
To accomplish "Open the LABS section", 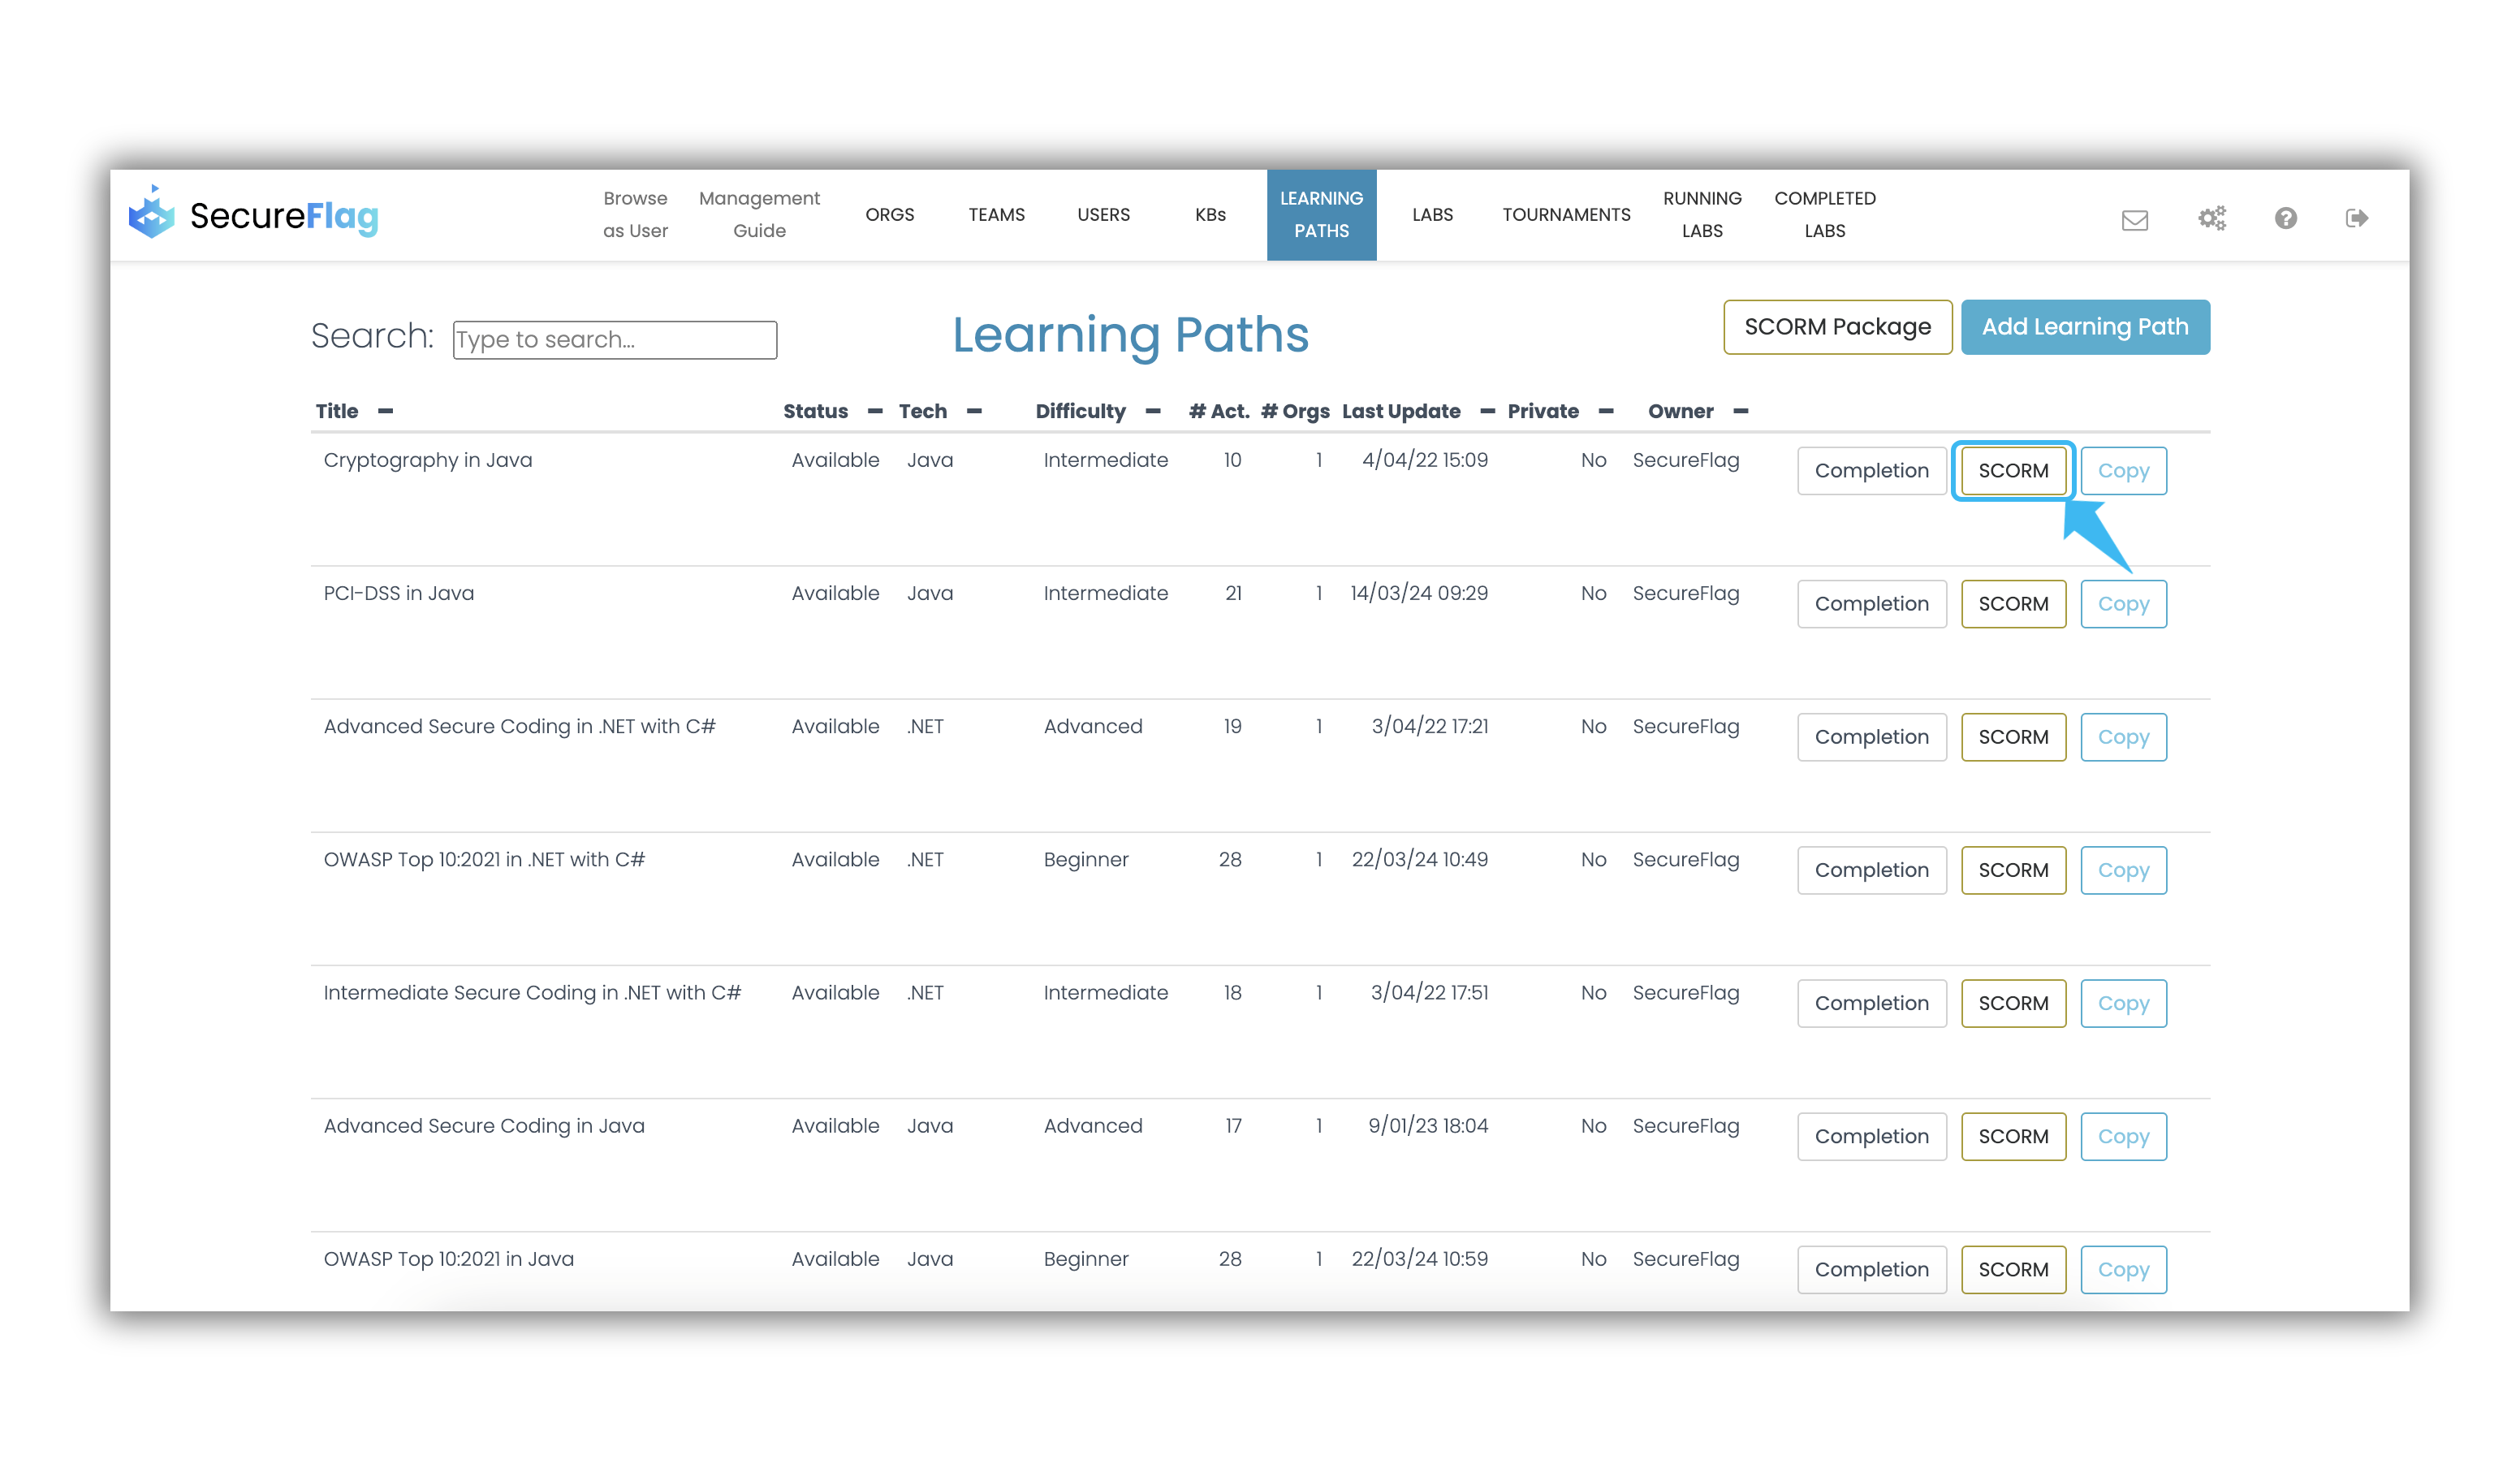I will pyautogui.click(x=1432, y=215).
